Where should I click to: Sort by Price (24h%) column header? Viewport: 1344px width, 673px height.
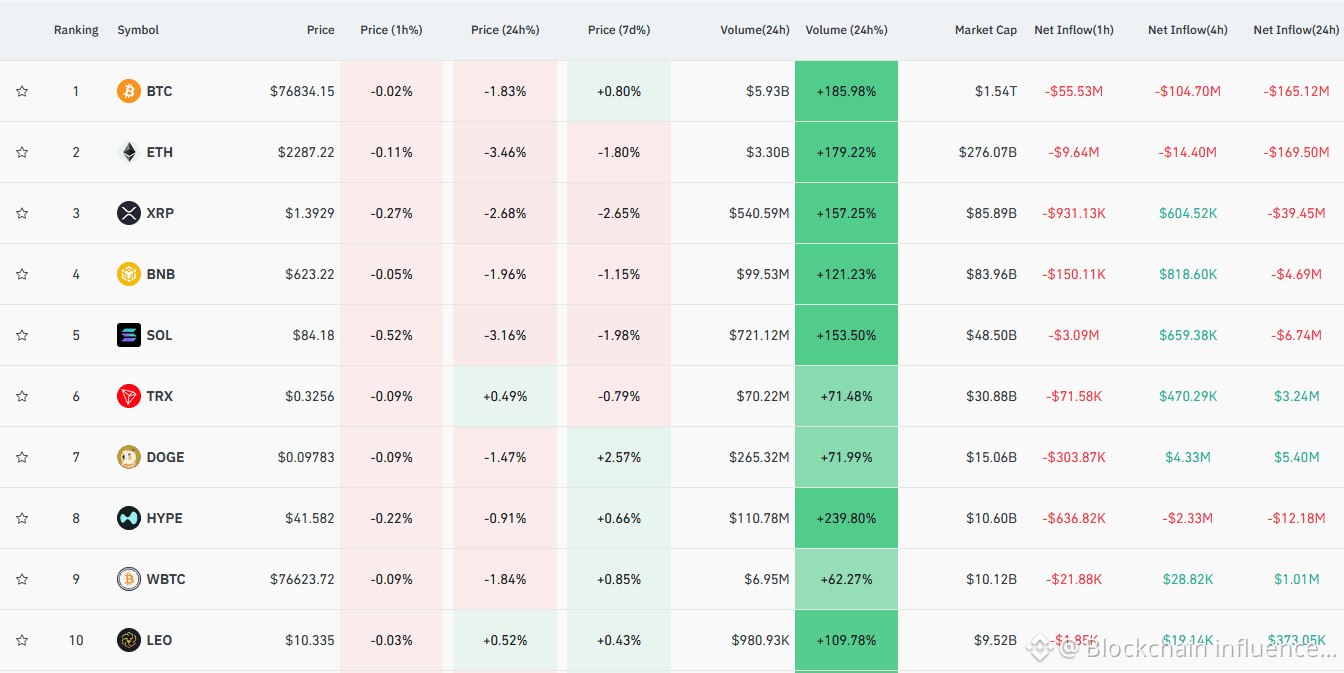505,30
